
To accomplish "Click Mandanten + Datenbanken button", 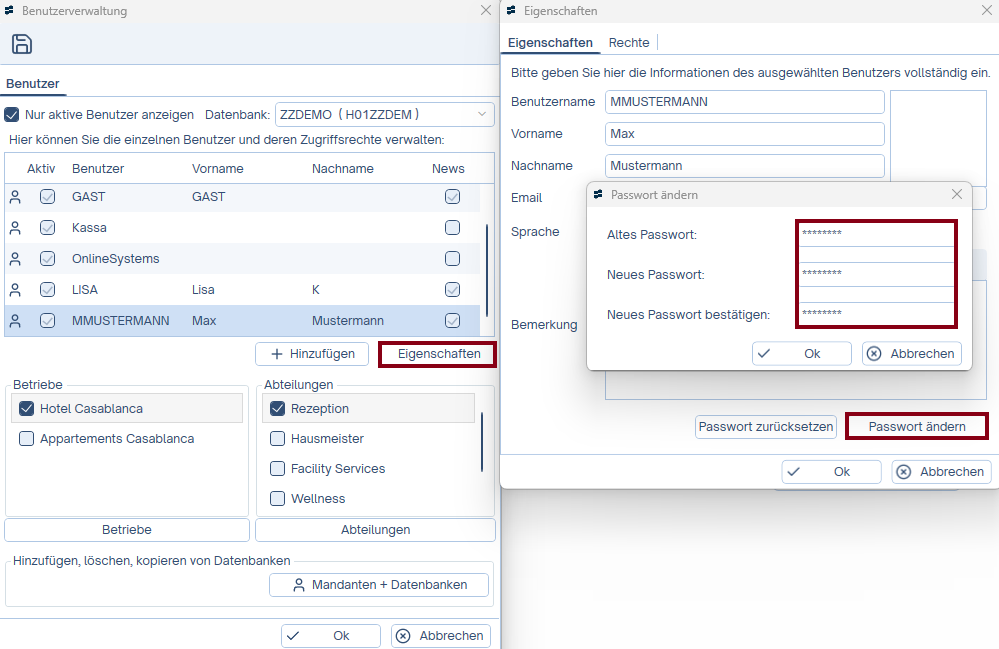I will pyautogui.click(x=379, y=585).
